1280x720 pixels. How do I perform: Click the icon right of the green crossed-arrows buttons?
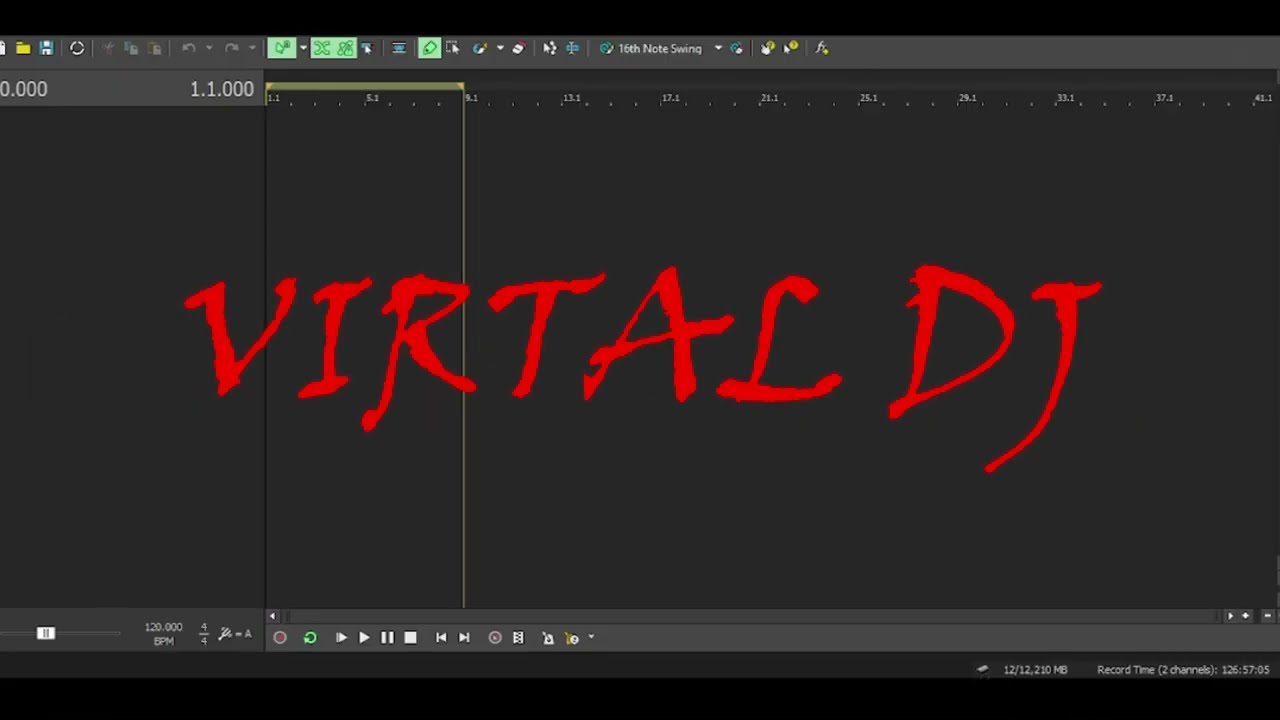coord(367,48)
